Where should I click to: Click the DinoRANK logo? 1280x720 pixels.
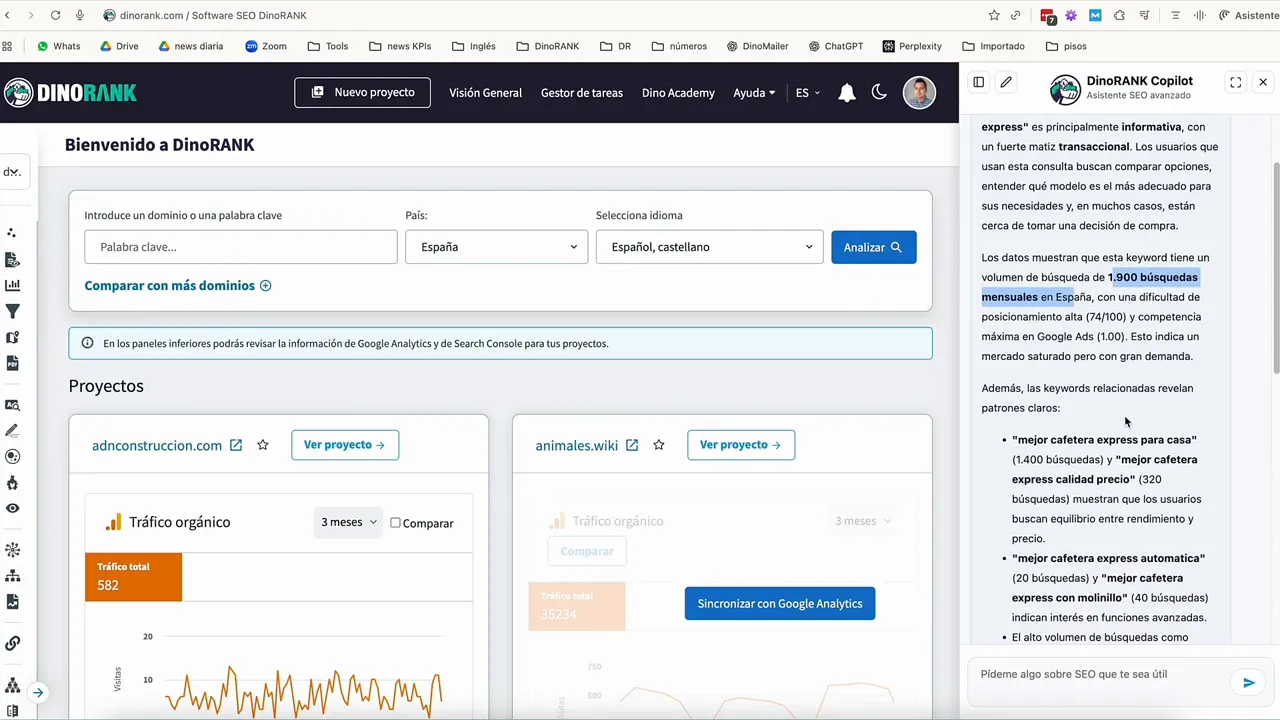pyautogui.click(x=70, y=93)
